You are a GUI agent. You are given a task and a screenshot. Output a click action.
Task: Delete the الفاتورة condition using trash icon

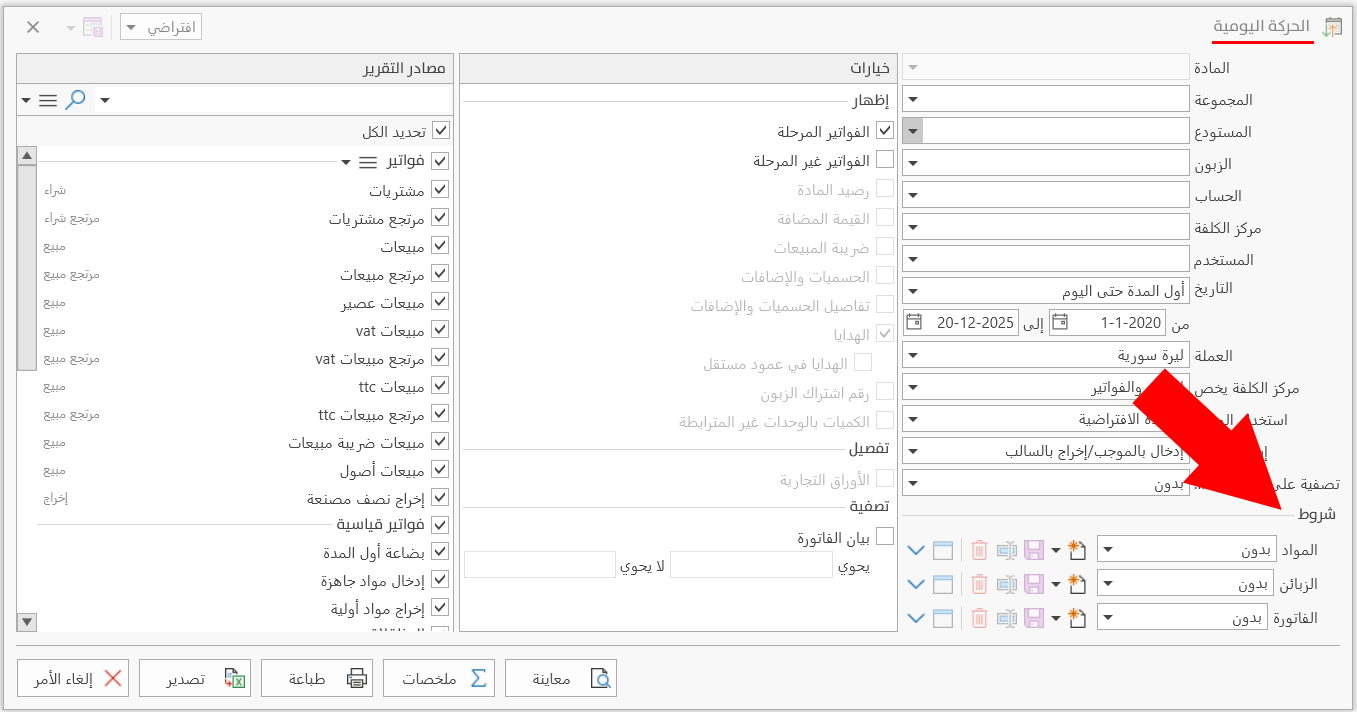coord(978,617)
